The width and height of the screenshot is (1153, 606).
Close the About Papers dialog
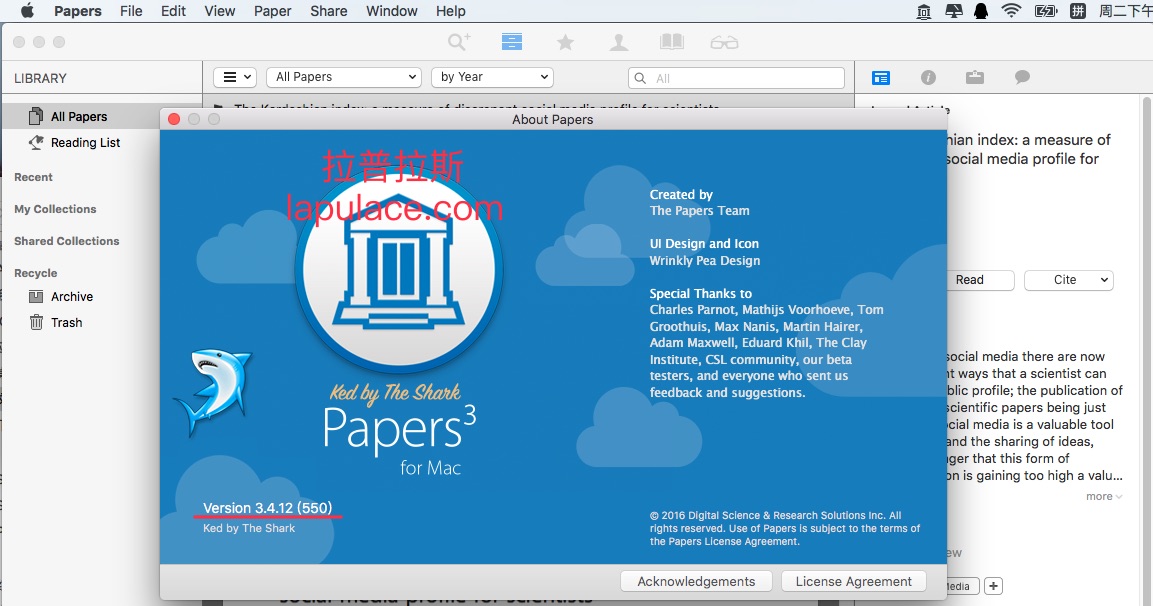(x=174, y=119)
